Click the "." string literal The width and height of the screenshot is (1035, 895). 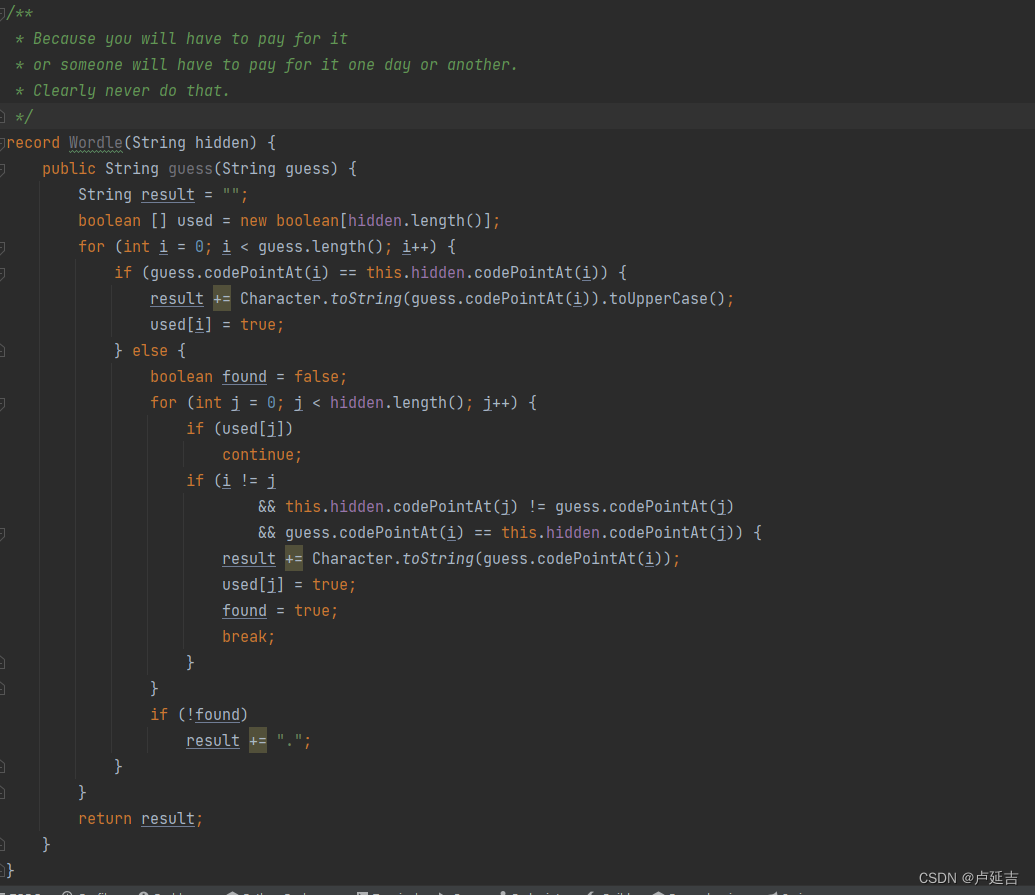point(289,741)
